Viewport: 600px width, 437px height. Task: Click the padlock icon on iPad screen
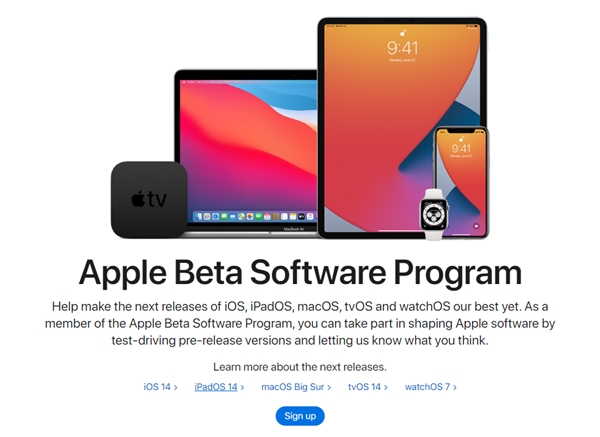click(403, 33)
